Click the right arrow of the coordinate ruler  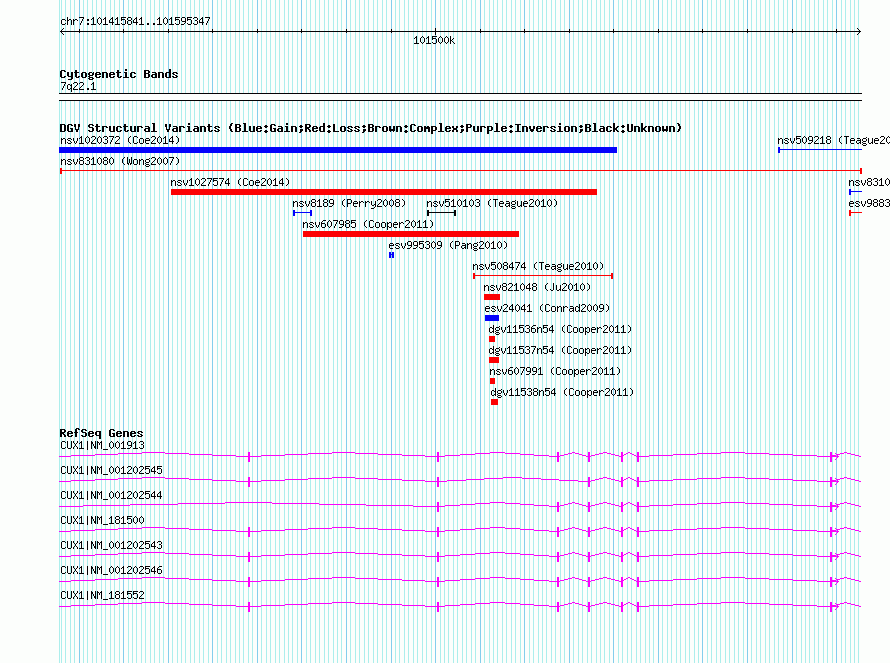tap(858, 32)
